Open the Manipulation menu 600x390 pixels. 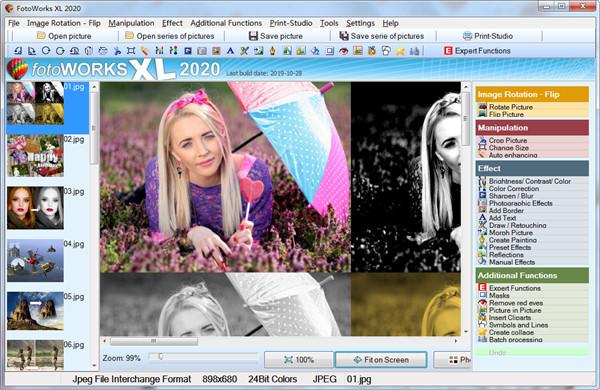click(x=131, y=23)
